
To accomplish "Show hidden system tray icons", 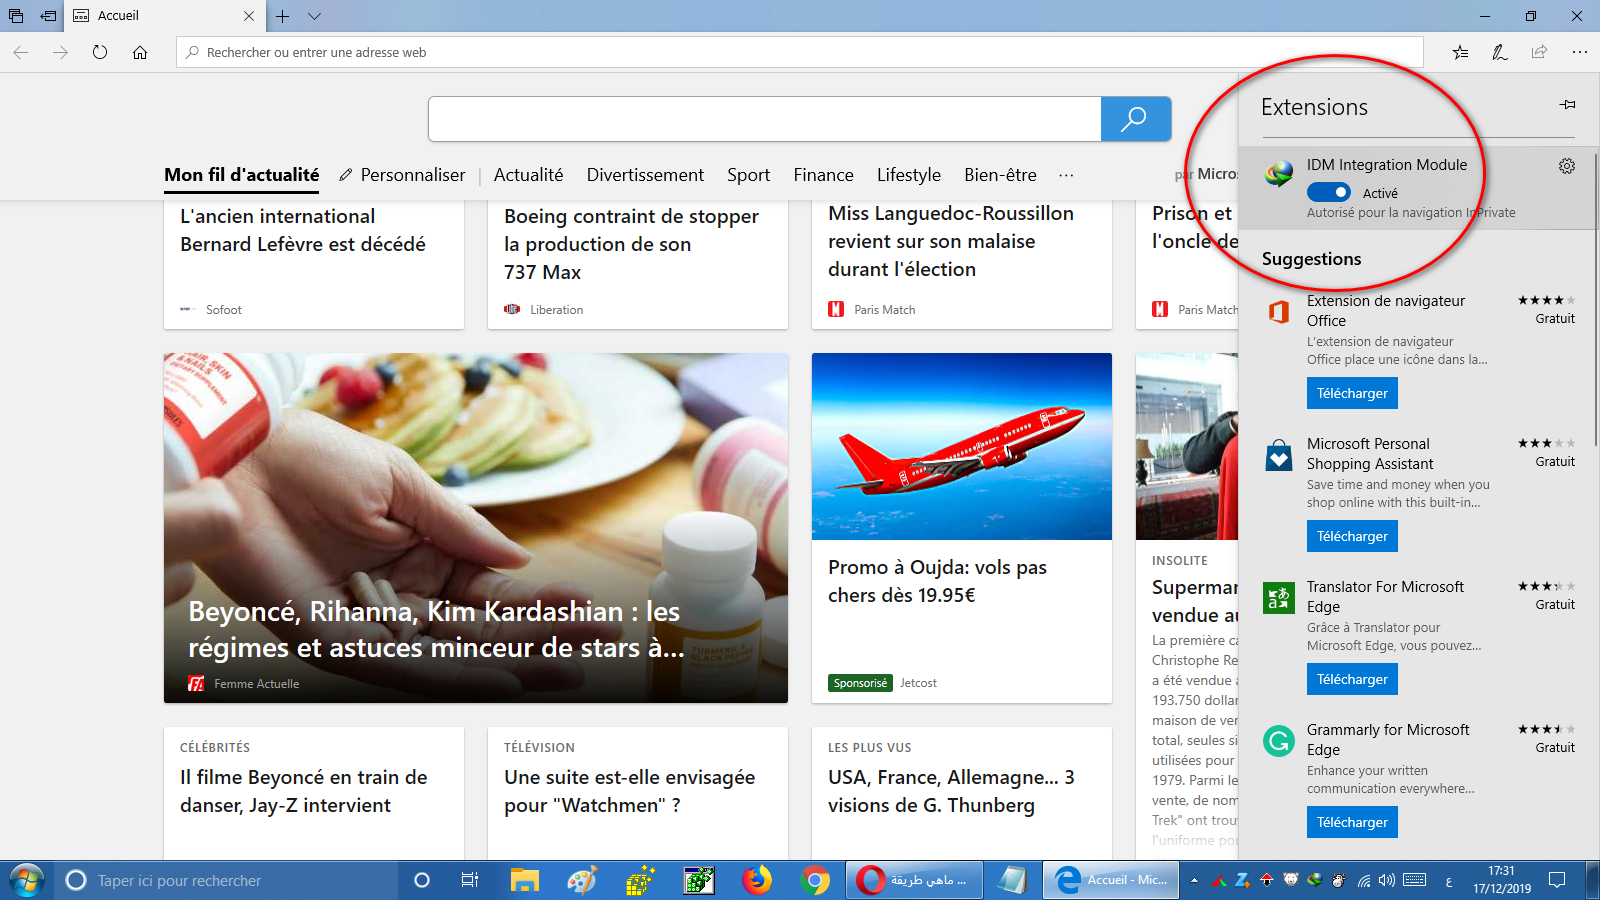I will pyautogui.click(x=1193, y=880).
